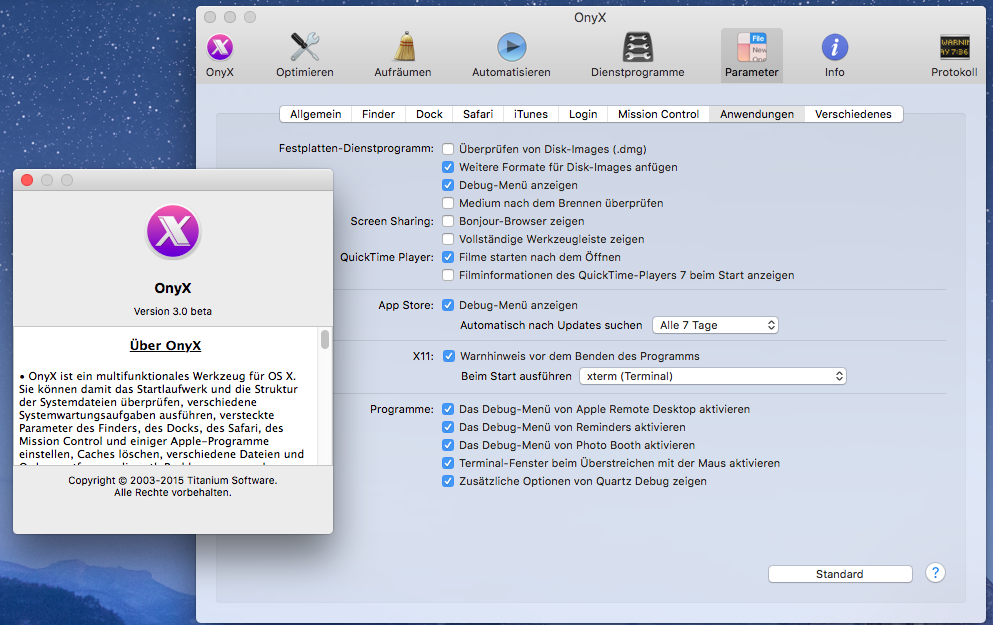The width and height of the screenshot is (993, 625).
Task: Click the About window text scrollbar
Action: point(325,340)
